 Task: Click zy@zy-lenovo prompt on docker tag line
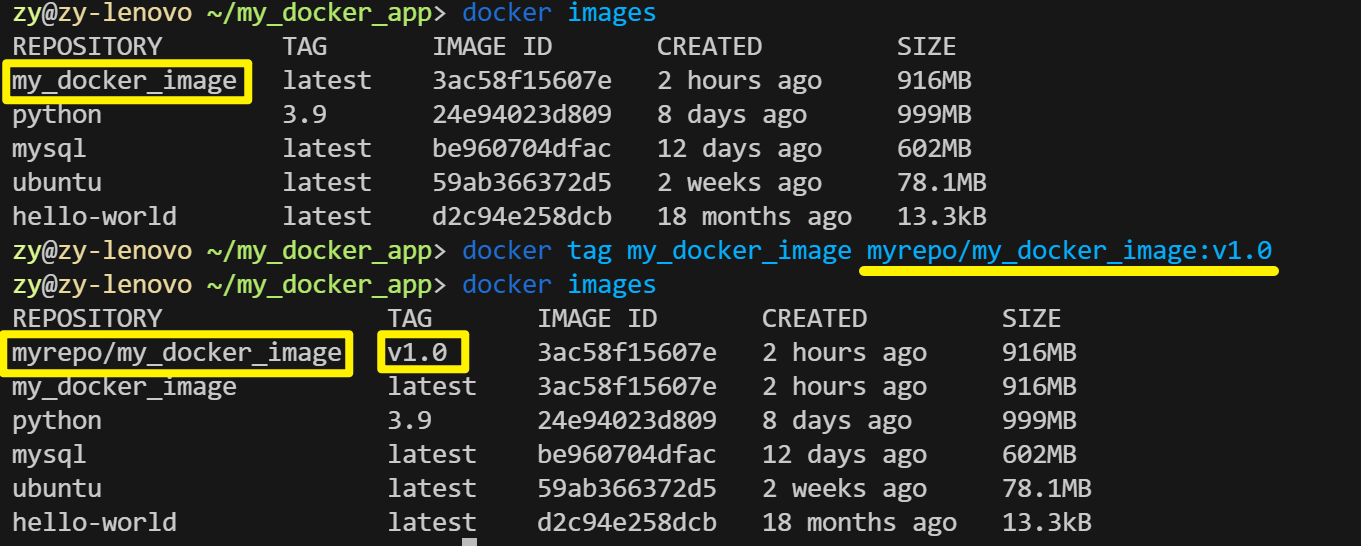point(102,250)
